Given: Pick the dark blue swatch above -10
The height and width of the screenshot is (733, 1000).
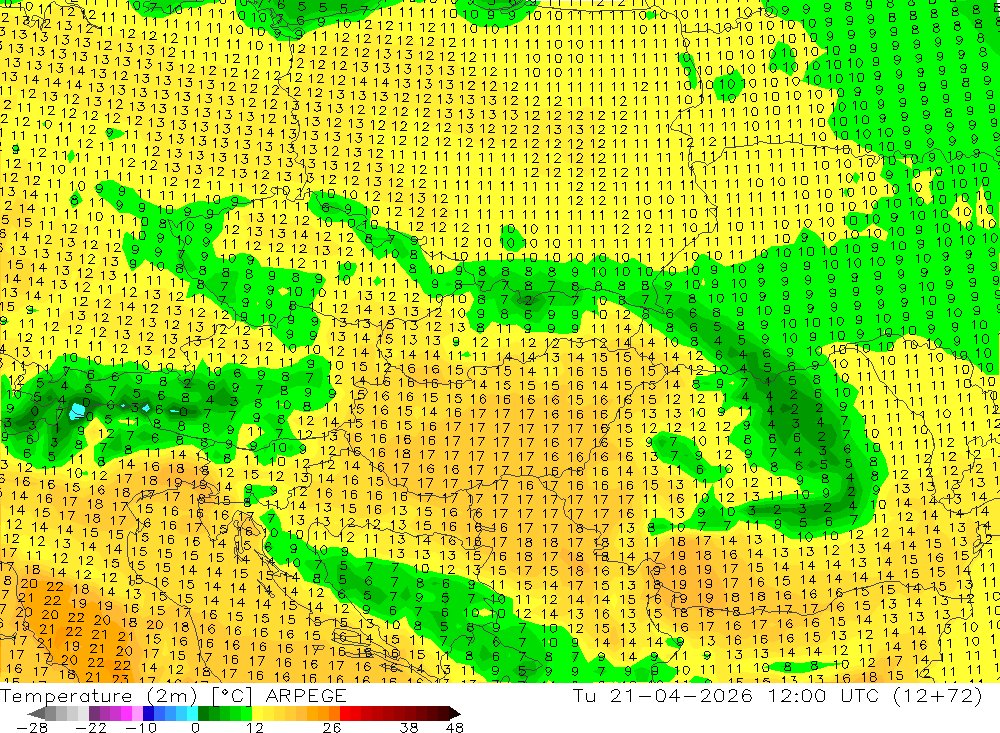Looking at the screenshot, I should (x=149, y=713).
